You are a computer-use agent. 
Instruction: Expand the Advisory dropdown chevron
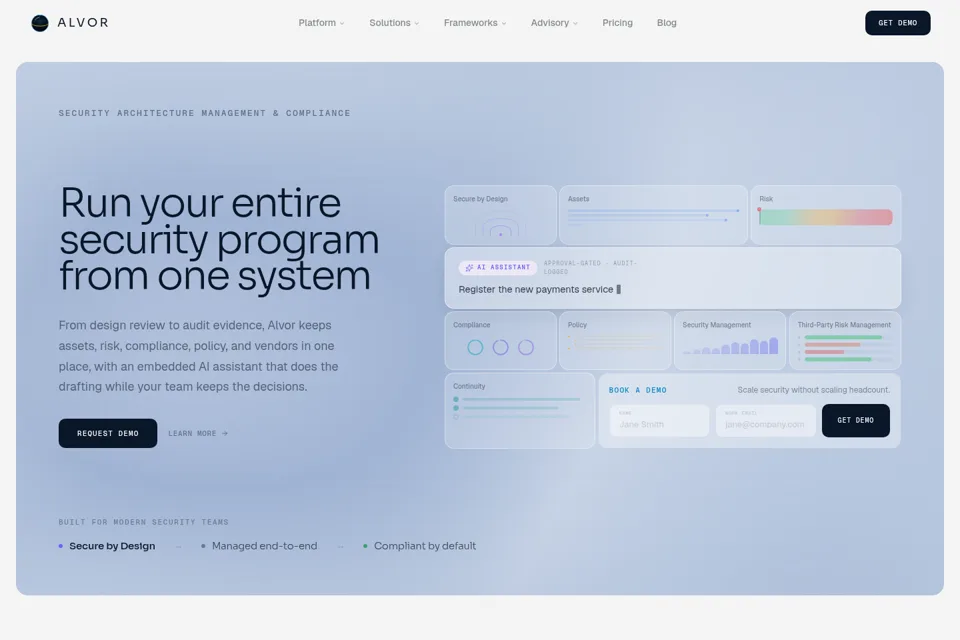[x=575, y=23]
